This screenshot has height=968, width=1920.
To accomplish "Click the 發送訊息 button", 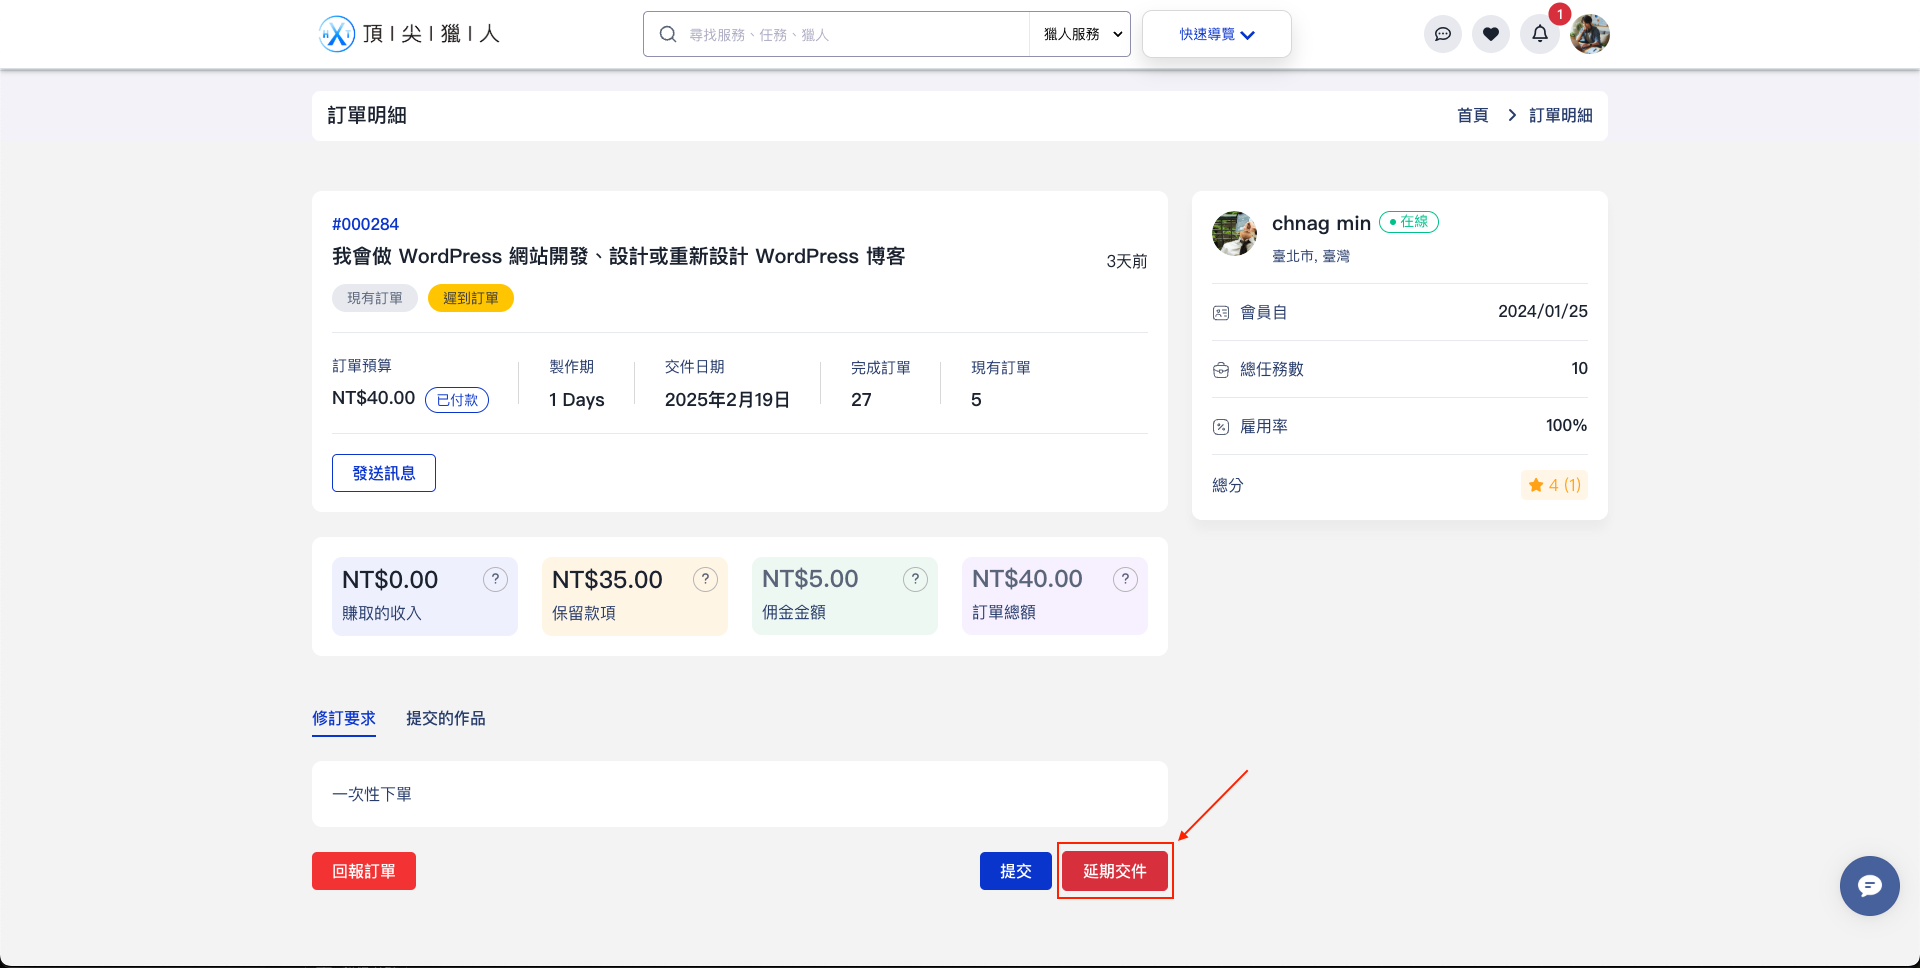I will pos(383,473).
